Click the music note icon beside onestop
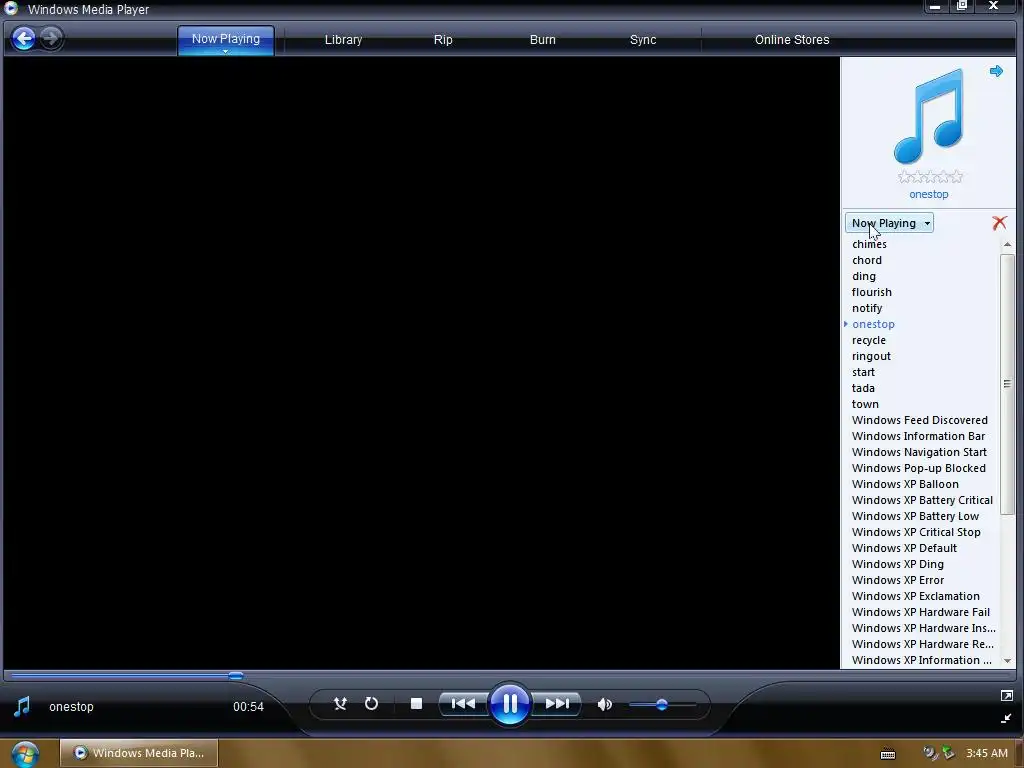This screenshot has width=1024, height=768. pyautogui.click(x=22, y=707)
